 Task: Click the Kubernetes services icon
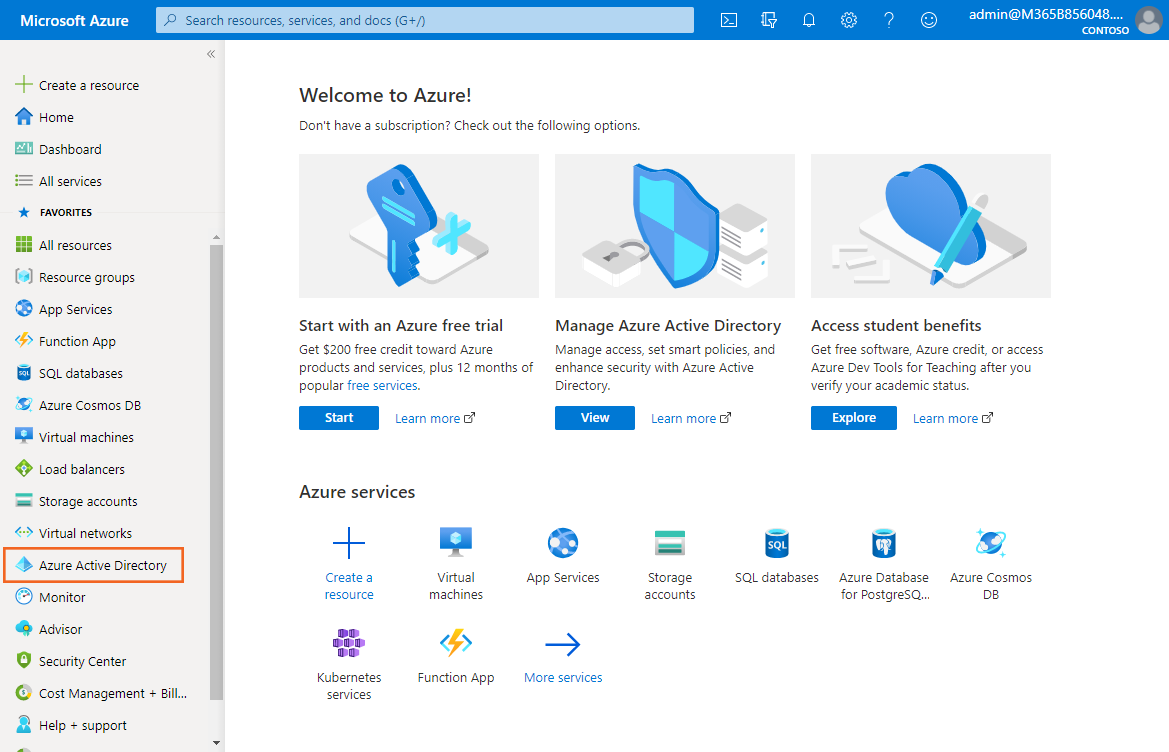(x=349, y=642)
